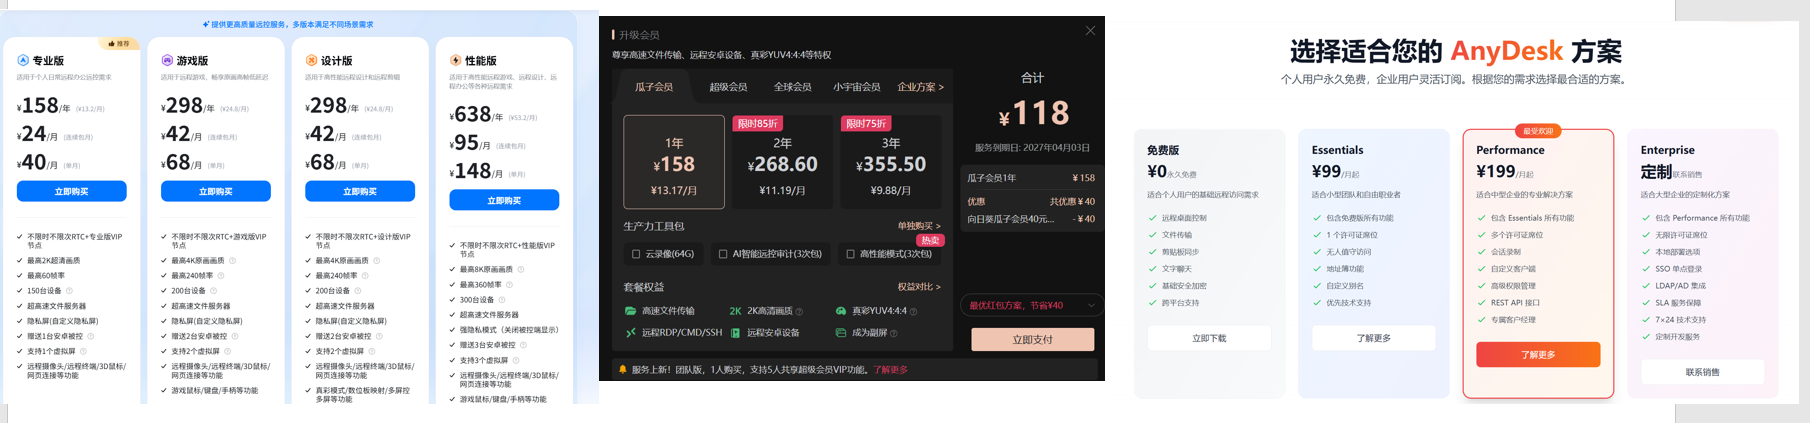Image resolution: width=1810 pixels, height=423 pixels.
Task: Click 最高8K原画画质 feature in 性能版
Action: click(486, 269)
